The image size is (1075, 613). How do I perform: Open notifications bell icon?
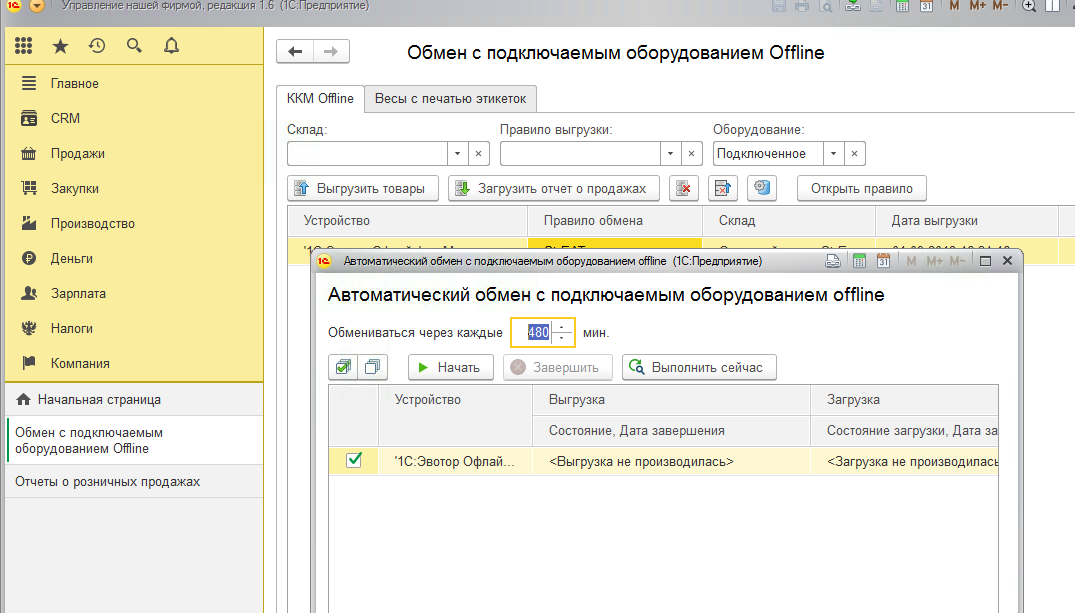[x=171, y=46]
